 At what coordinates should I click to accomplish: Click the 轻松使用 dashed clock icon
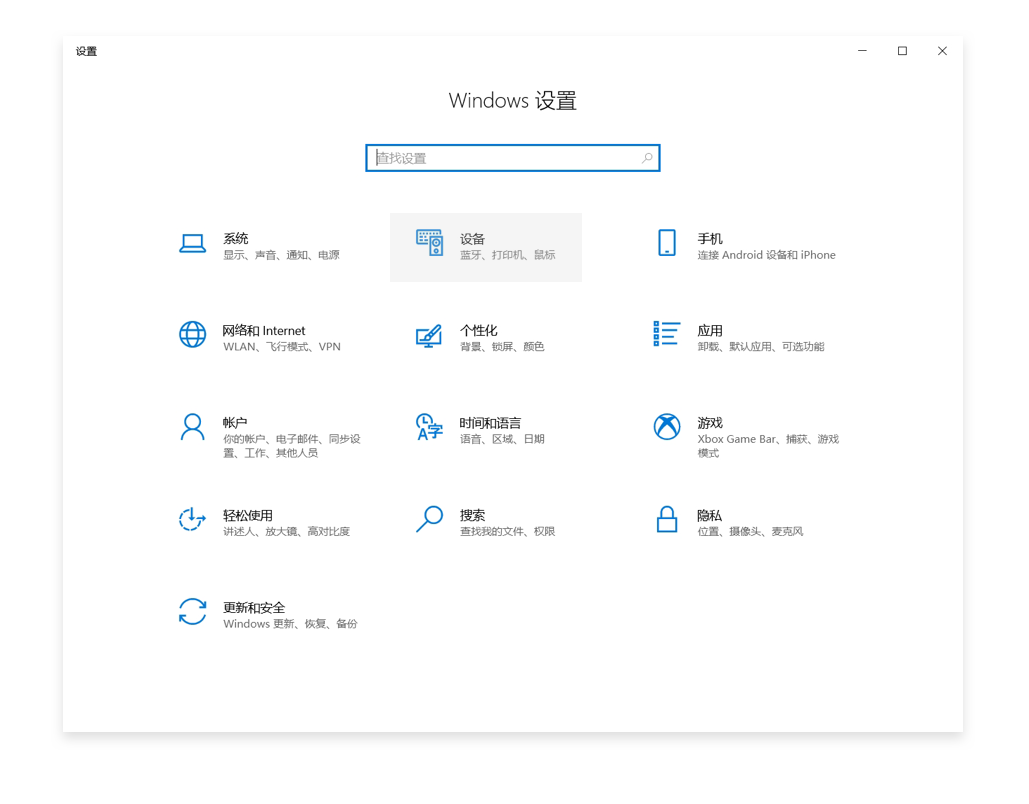pyautogui.click(x=192, y=519)
